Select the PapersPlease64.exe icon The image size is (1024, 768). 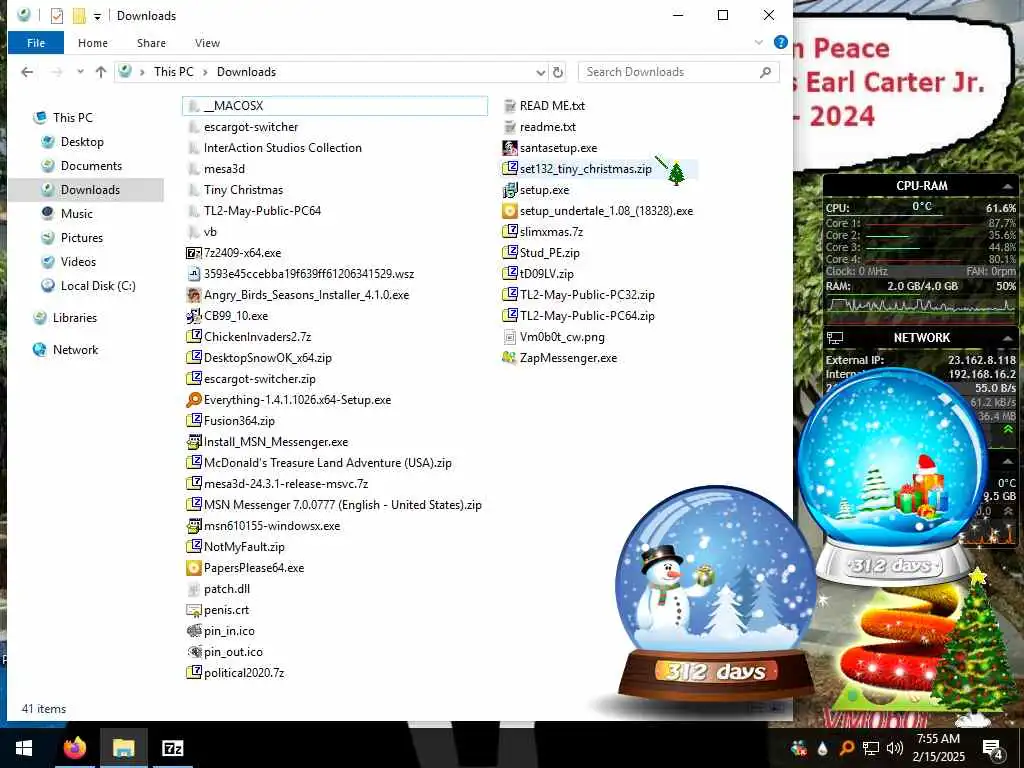click(194, 568)
